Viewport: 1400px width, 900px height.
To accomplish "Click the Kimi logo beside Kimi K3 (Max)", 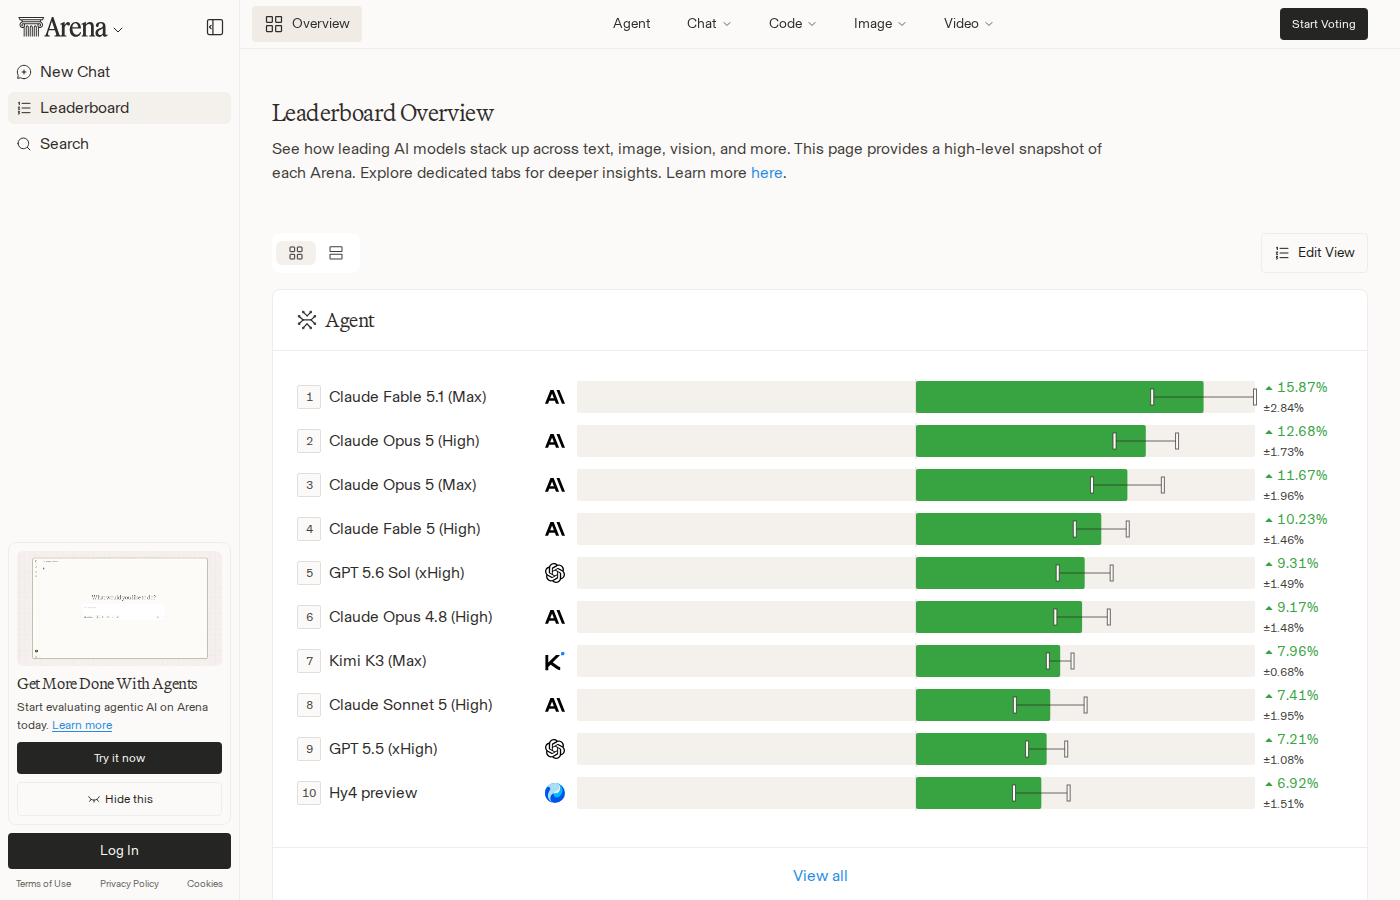I will [555, 661].
